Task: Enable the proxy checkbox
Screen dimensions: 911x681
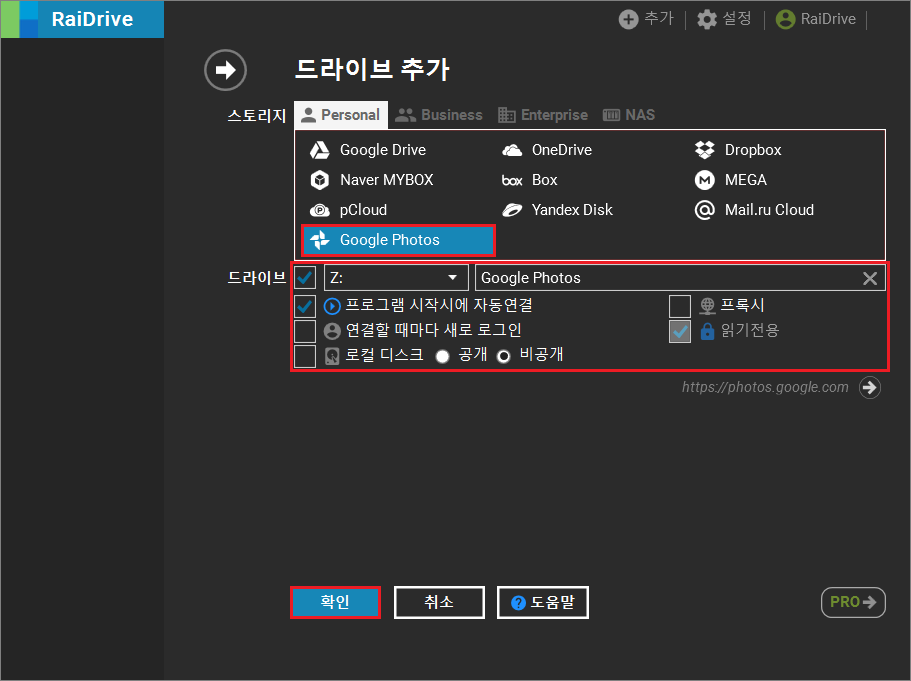Action: click(680, 306)
